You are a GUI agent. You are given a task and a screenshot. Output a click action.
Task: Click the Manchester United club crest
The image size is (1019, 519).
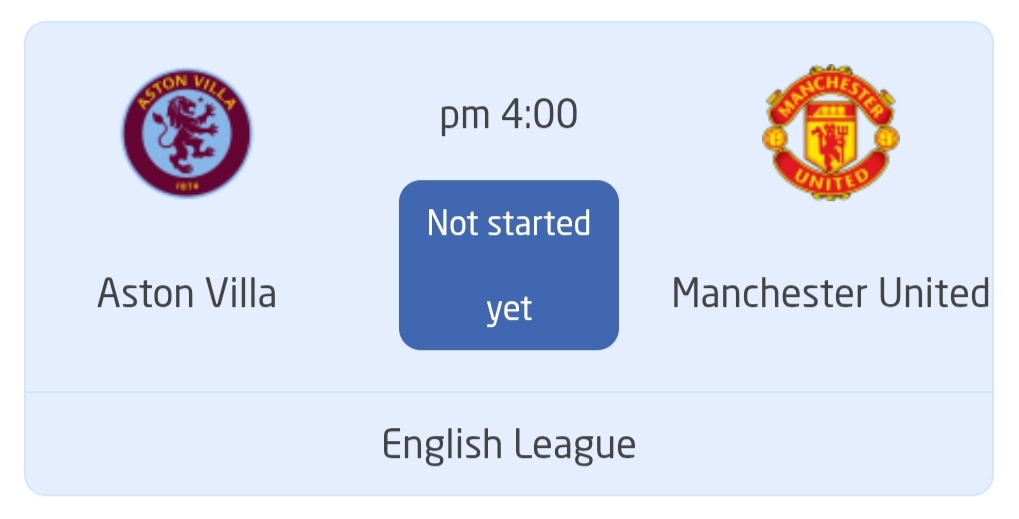pos(831,133)
